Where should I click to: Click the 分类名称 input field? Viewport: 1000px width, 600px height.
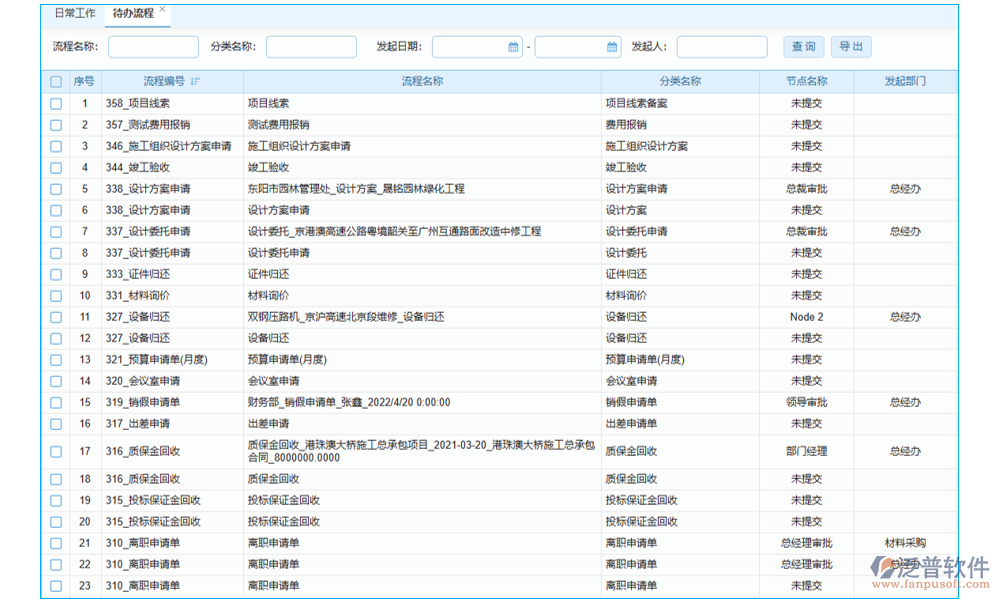click(x=311, y=46)
